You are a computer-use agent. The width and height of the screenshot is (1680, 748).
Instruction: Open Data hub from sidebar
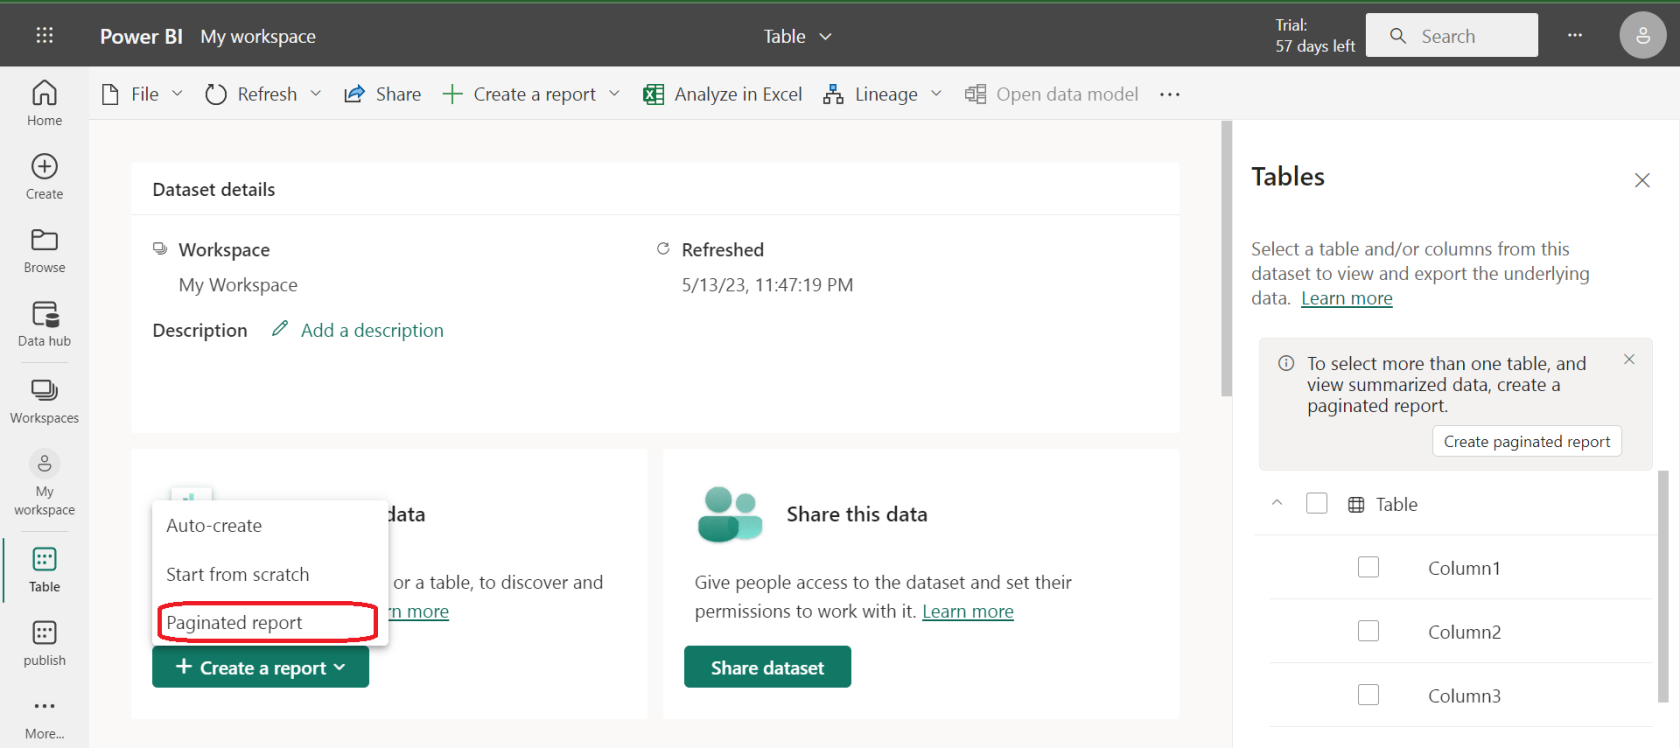44,324
